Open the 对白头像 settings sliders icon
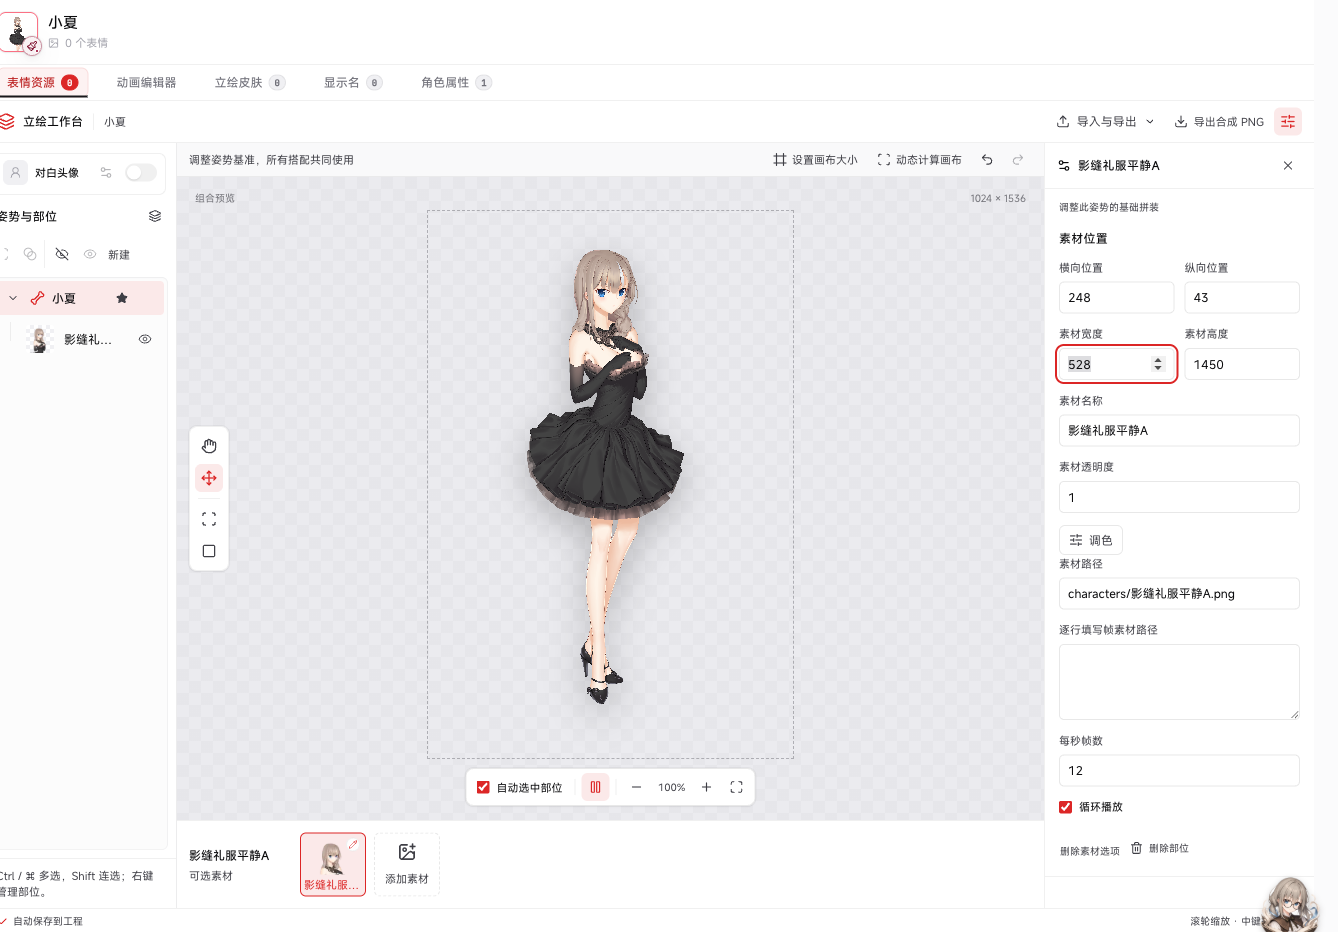The width and height of the screenshot is (1338, 932). (x=106, y=173)
